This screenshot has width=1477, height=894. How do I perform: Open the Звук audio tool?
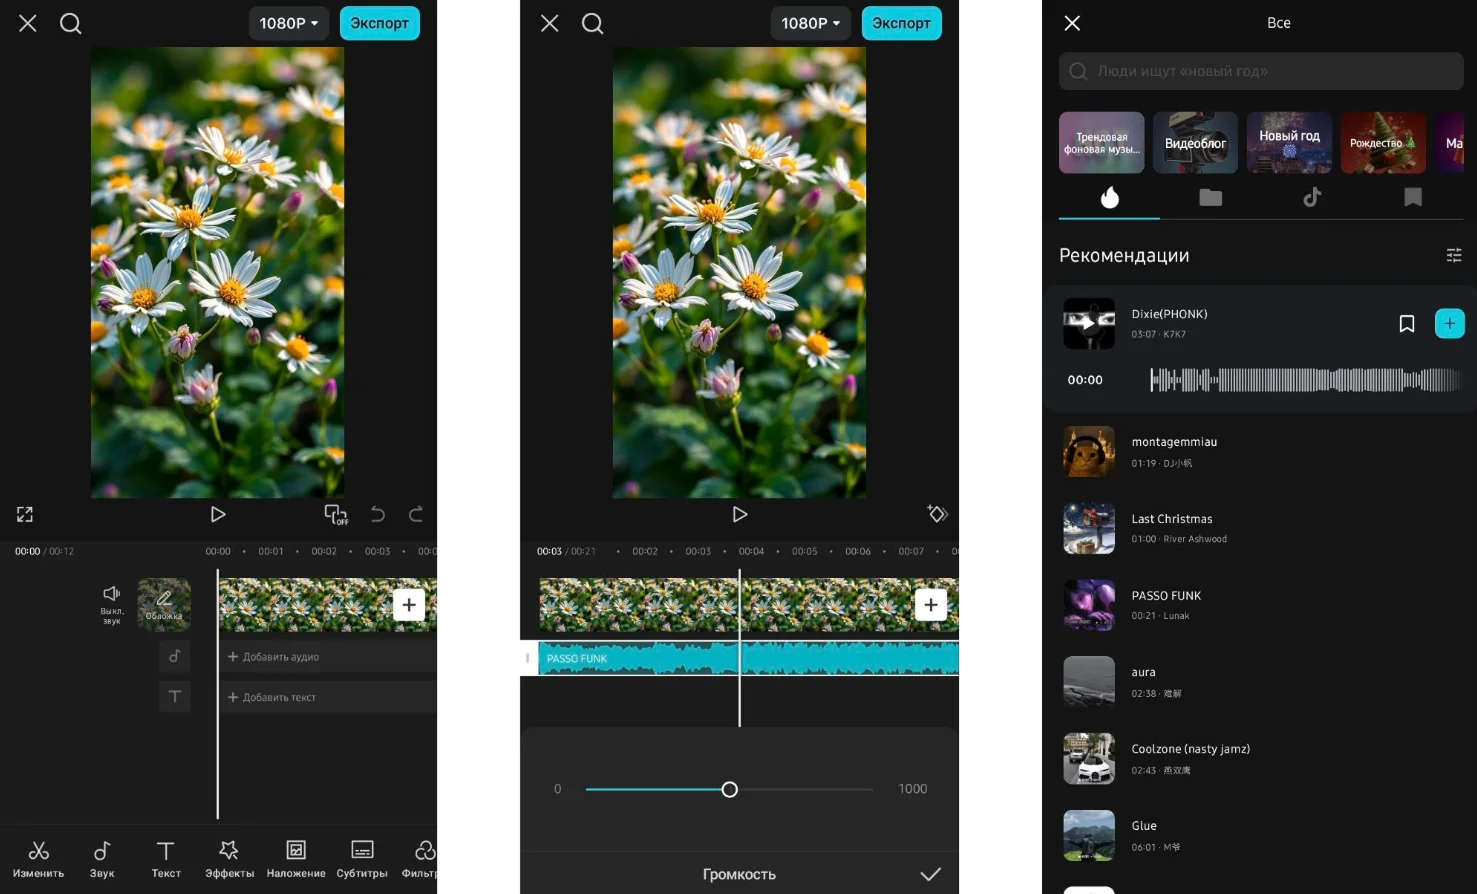102,858
